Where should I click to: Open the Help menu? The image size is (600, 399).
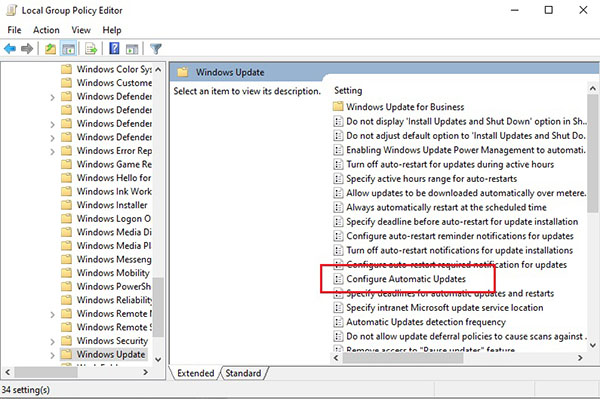coord(112,30)
